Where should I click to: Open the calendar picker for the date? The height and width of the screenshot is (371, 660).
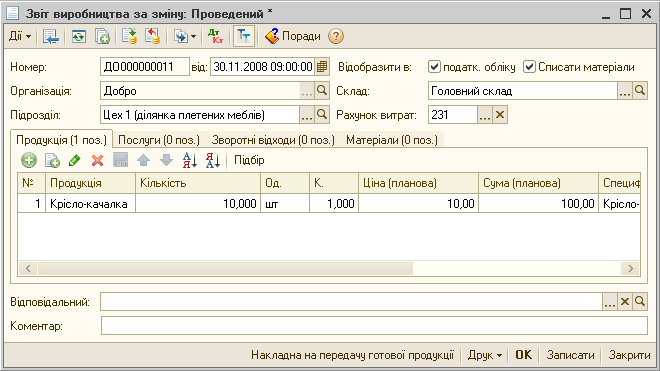[322, 67]
